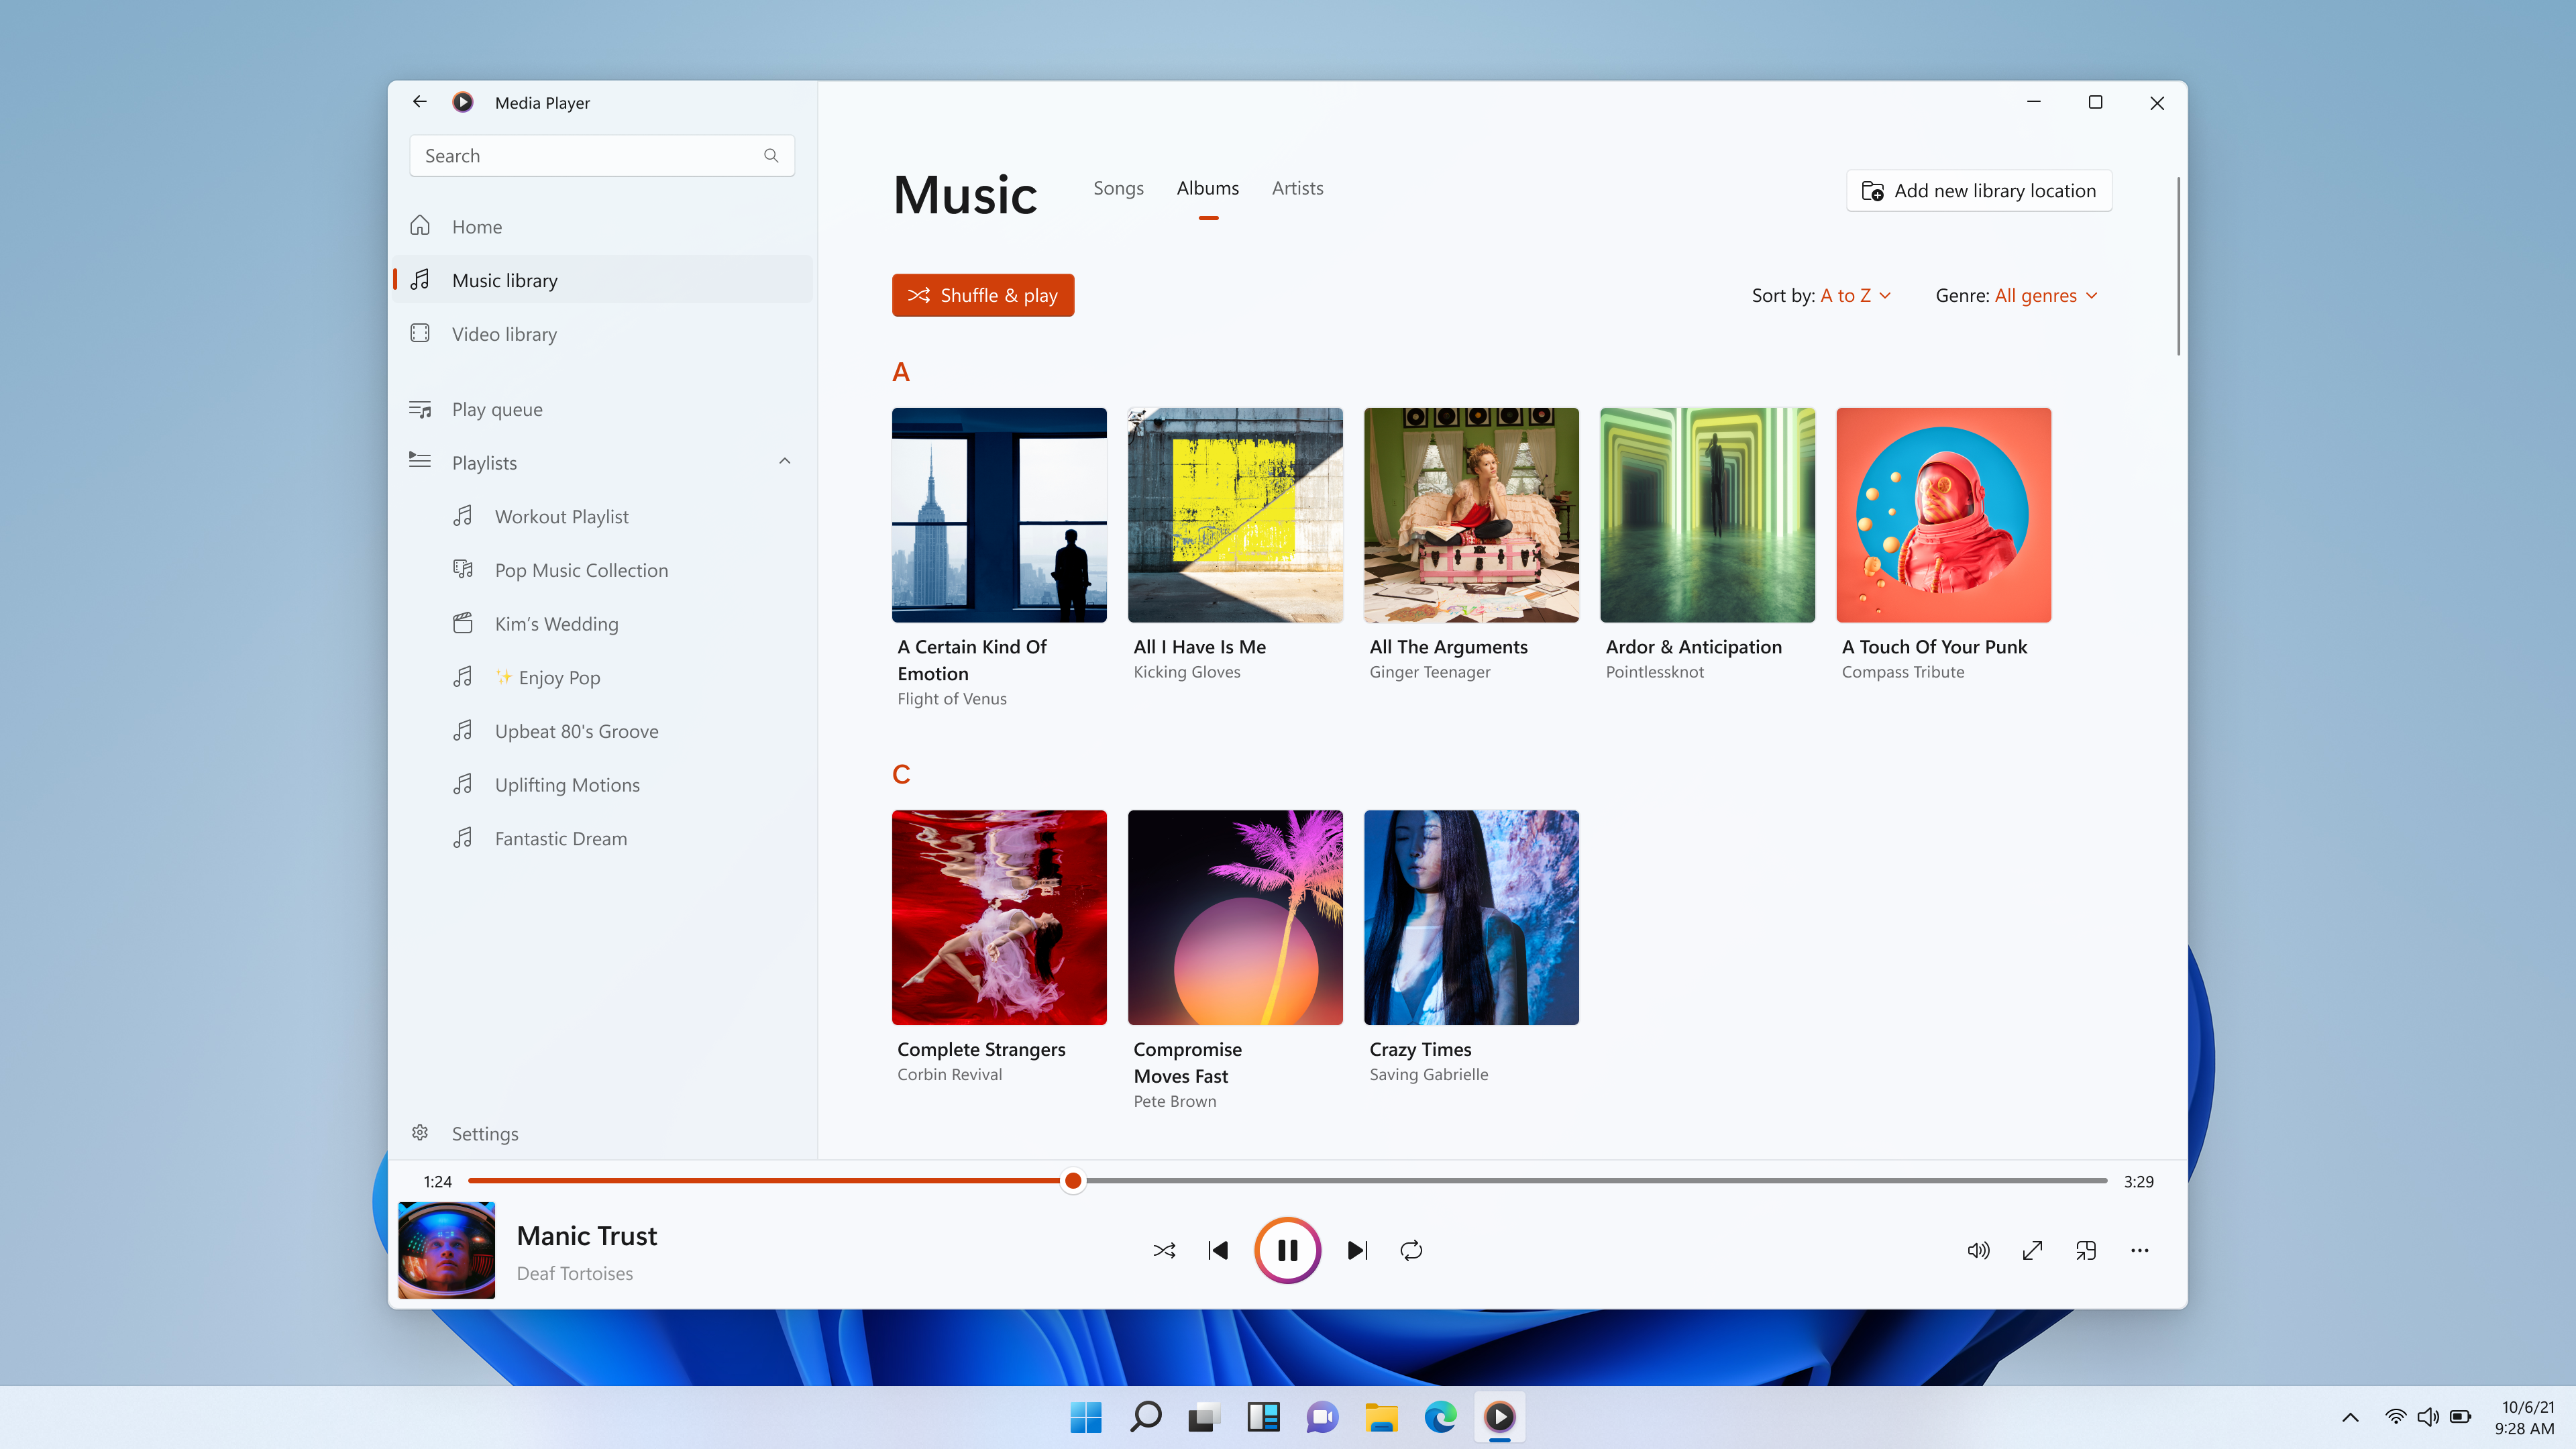This screenshot has height=1449, width=2576.
Task: Open the Workout Playlist
Action: click(561, 515)
